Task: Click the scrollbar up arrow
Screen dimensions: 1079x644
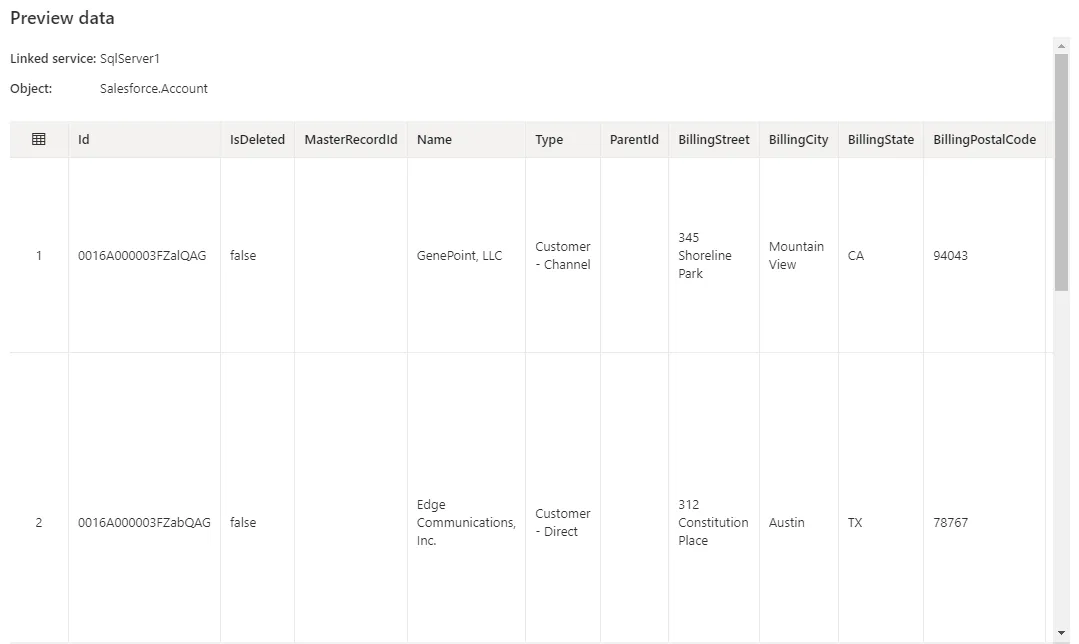Action: point(1063,44)
